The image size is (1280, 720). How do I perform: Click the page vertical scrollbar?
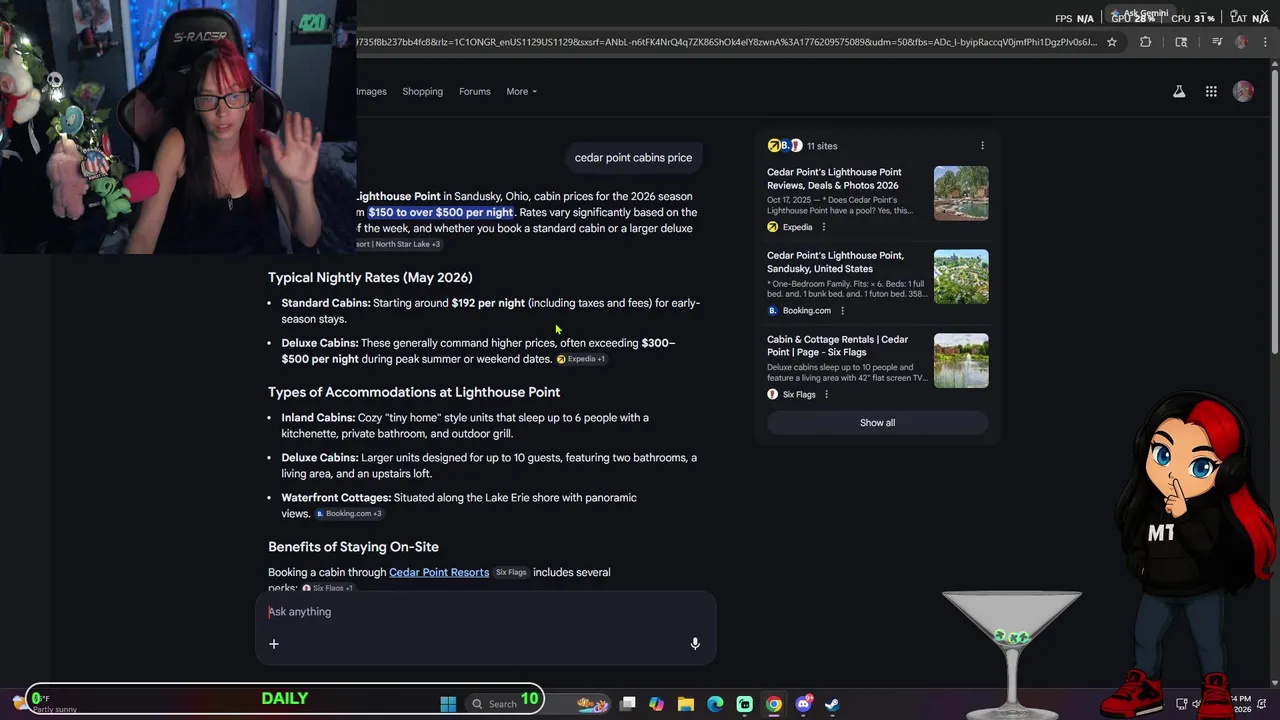click(1274, 210)
